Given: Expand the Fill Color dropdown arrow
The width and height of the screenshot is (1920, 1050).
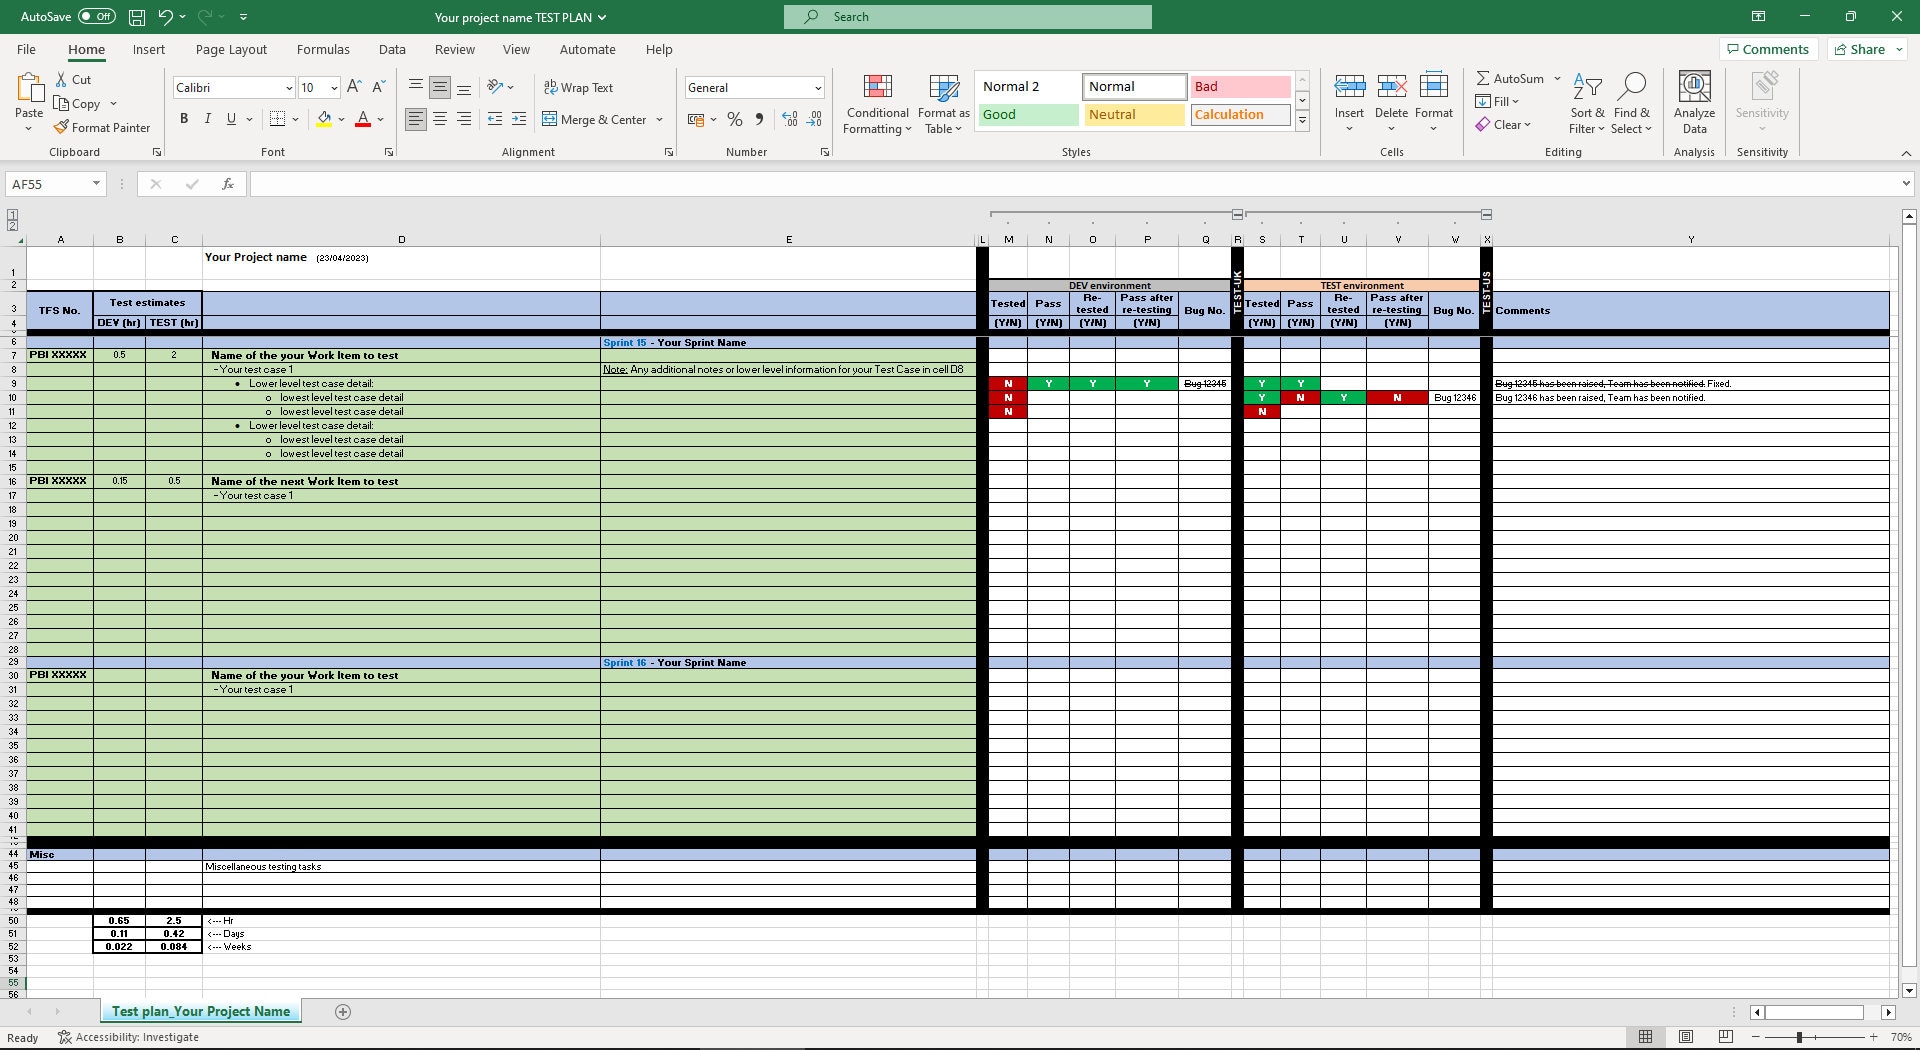Looking at the screenshot, I should 341,119.
